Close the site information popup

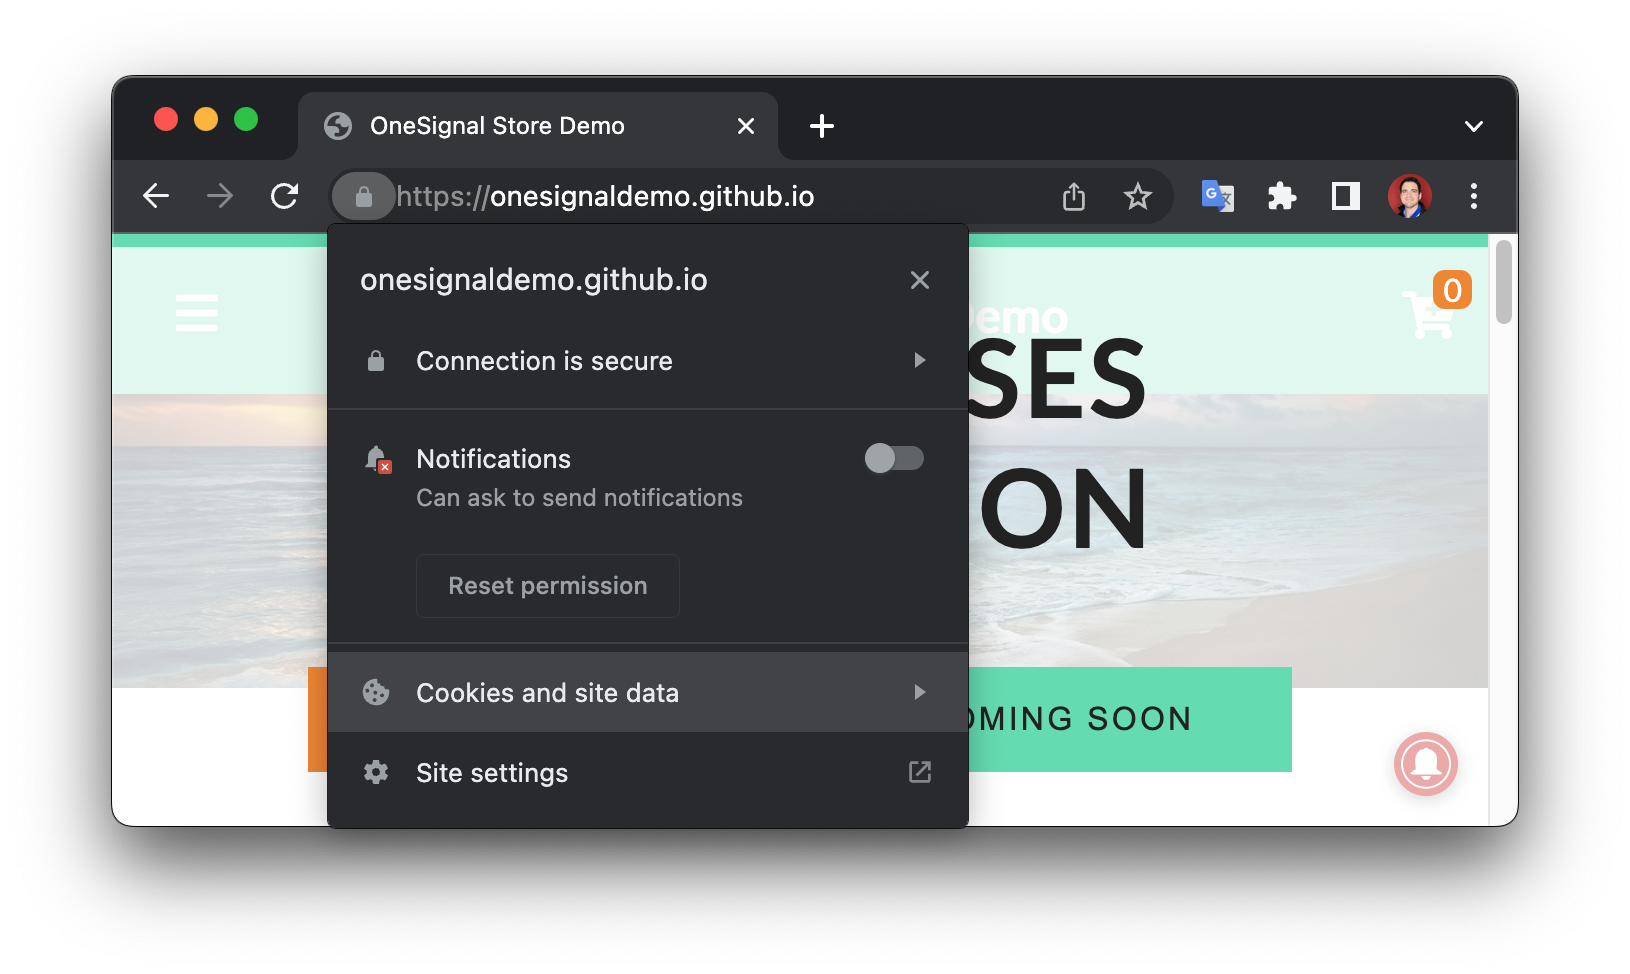[x=920, y=280]
